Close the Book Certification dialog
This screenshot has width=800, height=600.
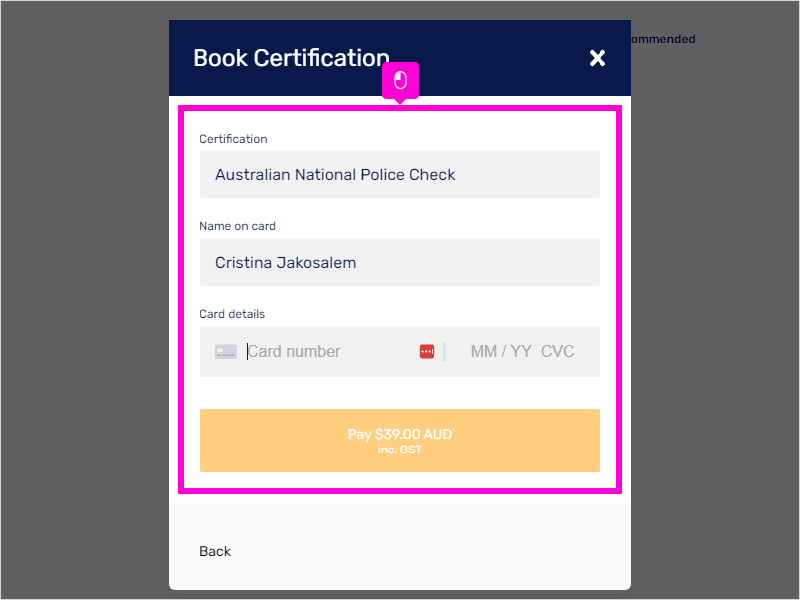click(597, 58)
